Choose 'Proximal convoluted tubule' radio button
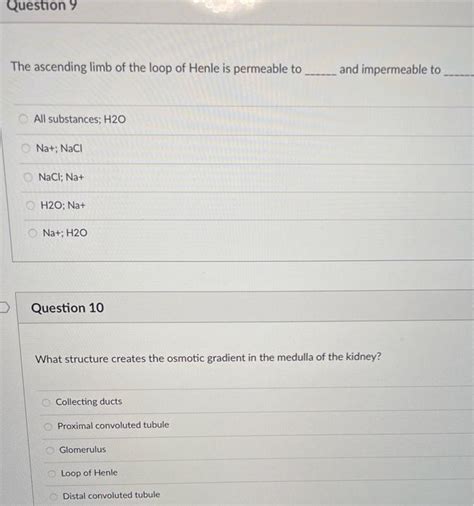474x506 pixels. [x=48, y=426]
